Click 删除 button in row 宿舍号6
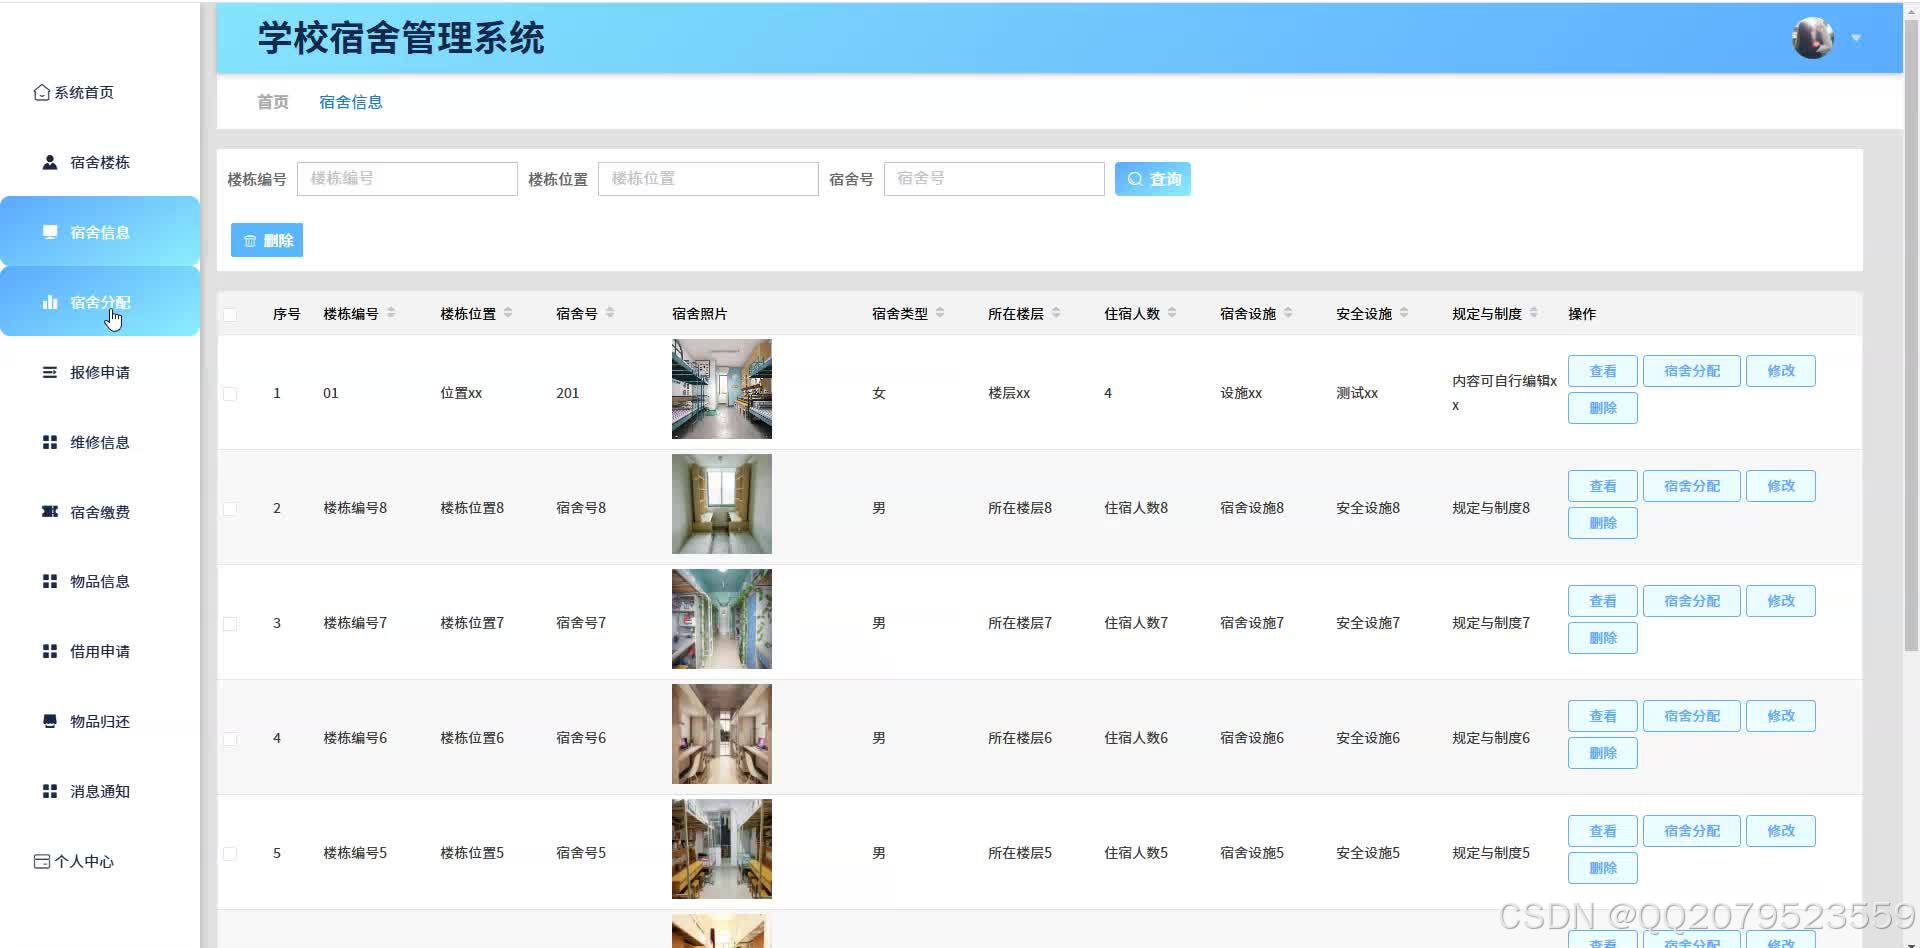Image resolution: width=1920 pixels, height=948 pixels. coord(1603,753)
